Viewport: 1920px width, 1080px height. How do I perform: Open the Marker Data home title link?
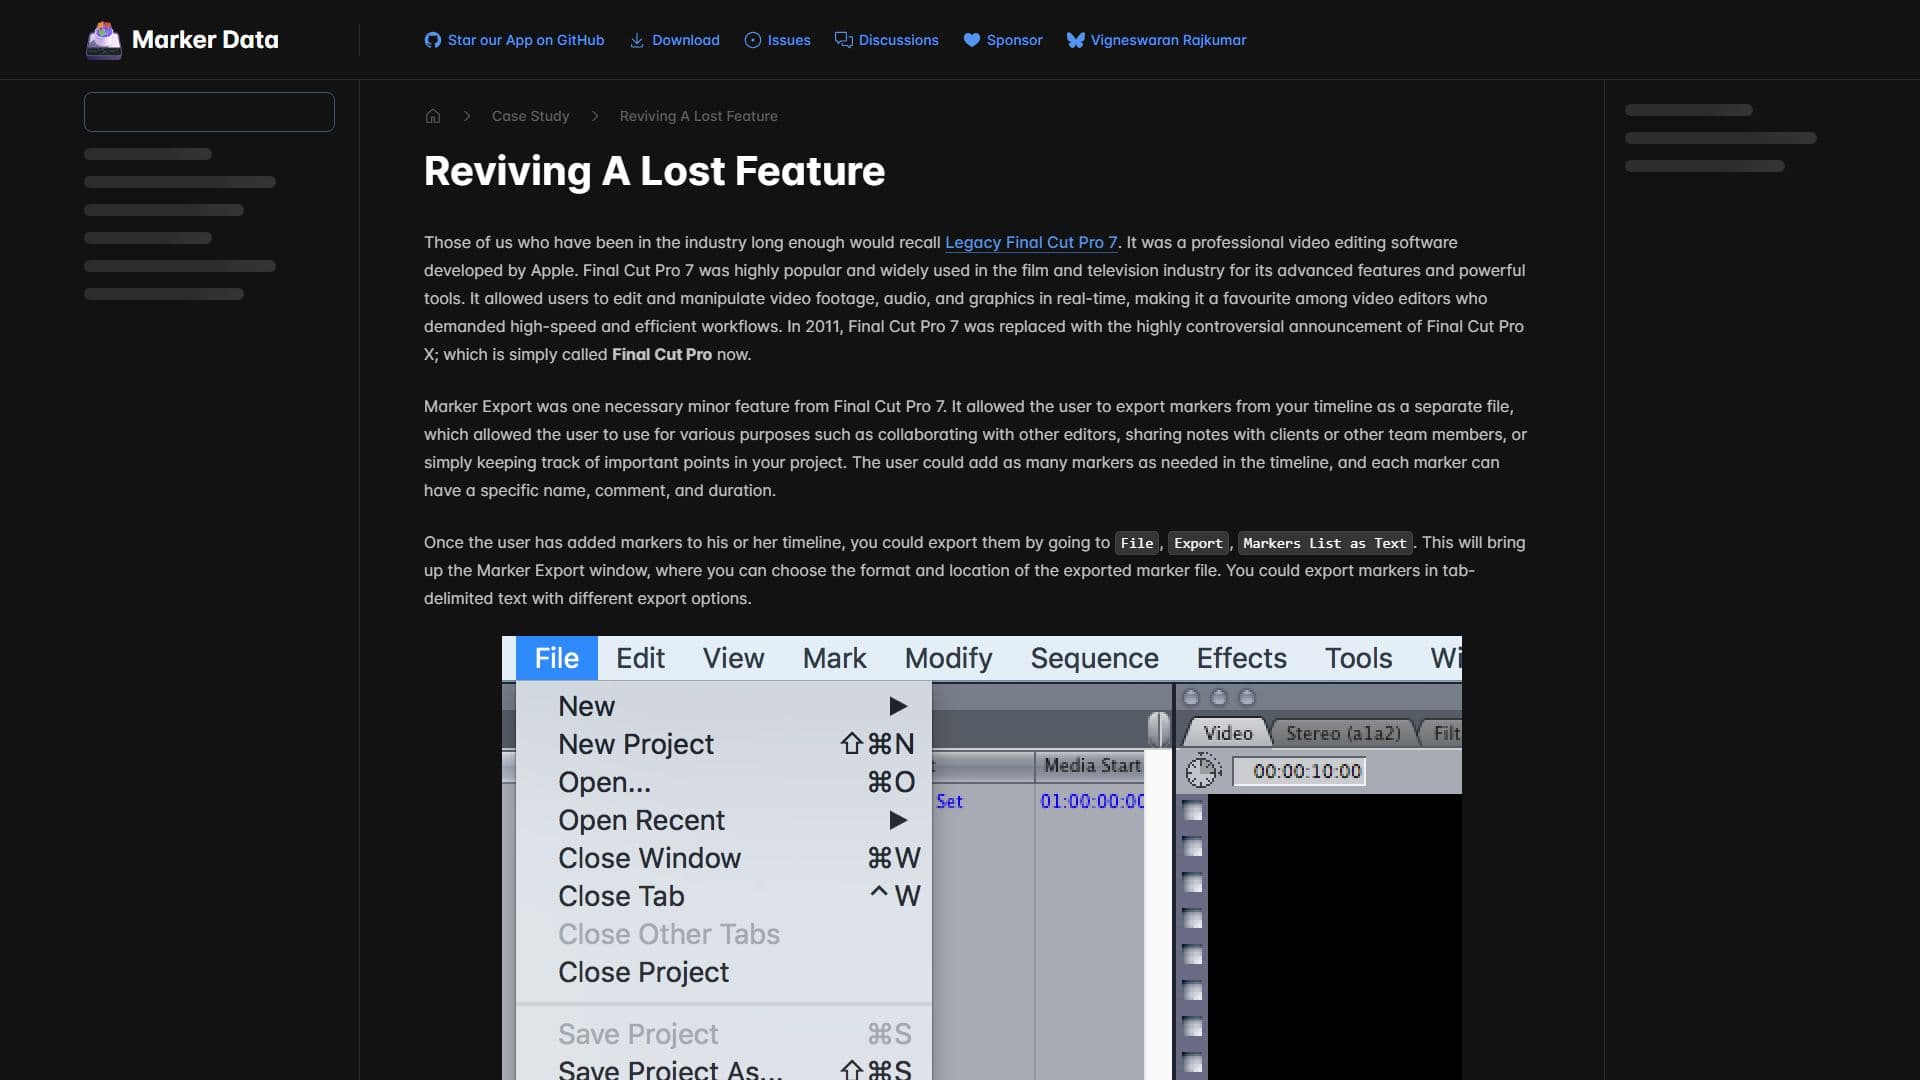tap(205, 40)
